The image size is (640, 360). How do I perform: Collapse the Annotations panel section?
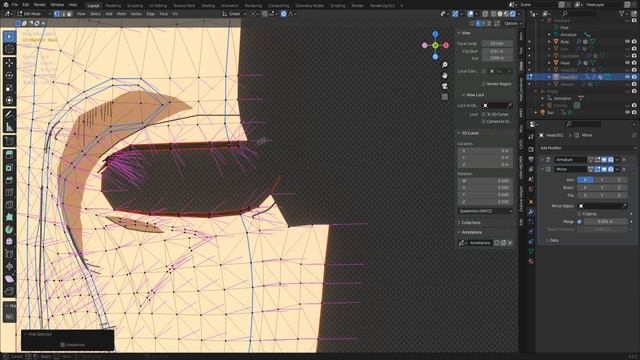[470, 232]
